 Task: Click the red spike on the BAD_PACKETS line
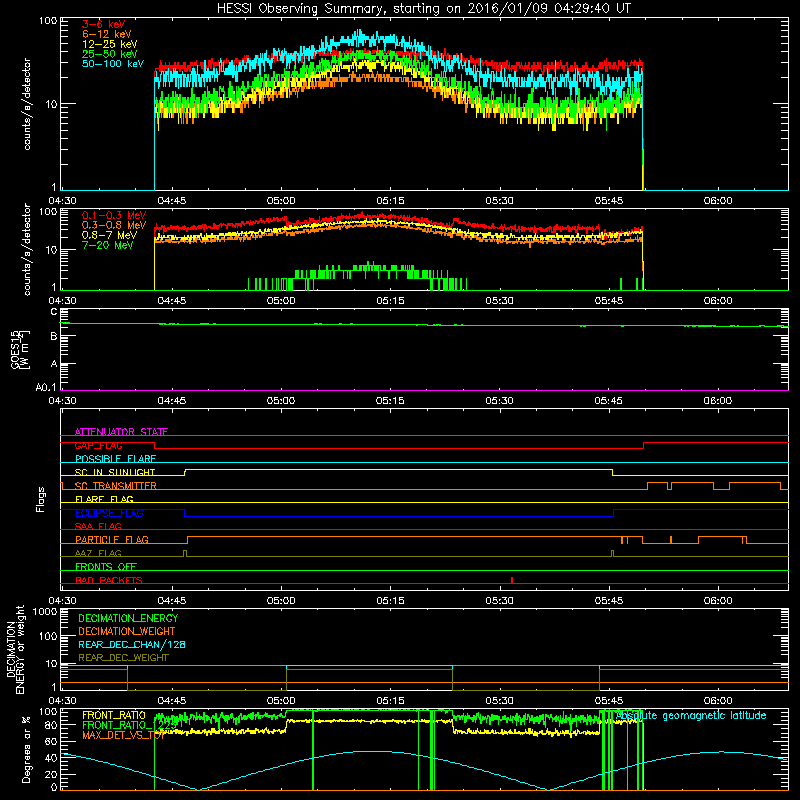pos(512,580)
